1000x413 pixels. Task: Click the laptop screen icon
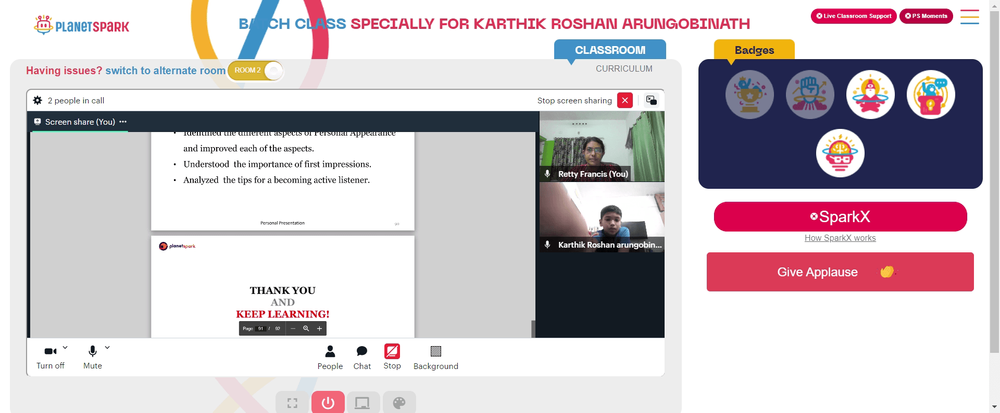pyautogui.click(x=363, y=403)
